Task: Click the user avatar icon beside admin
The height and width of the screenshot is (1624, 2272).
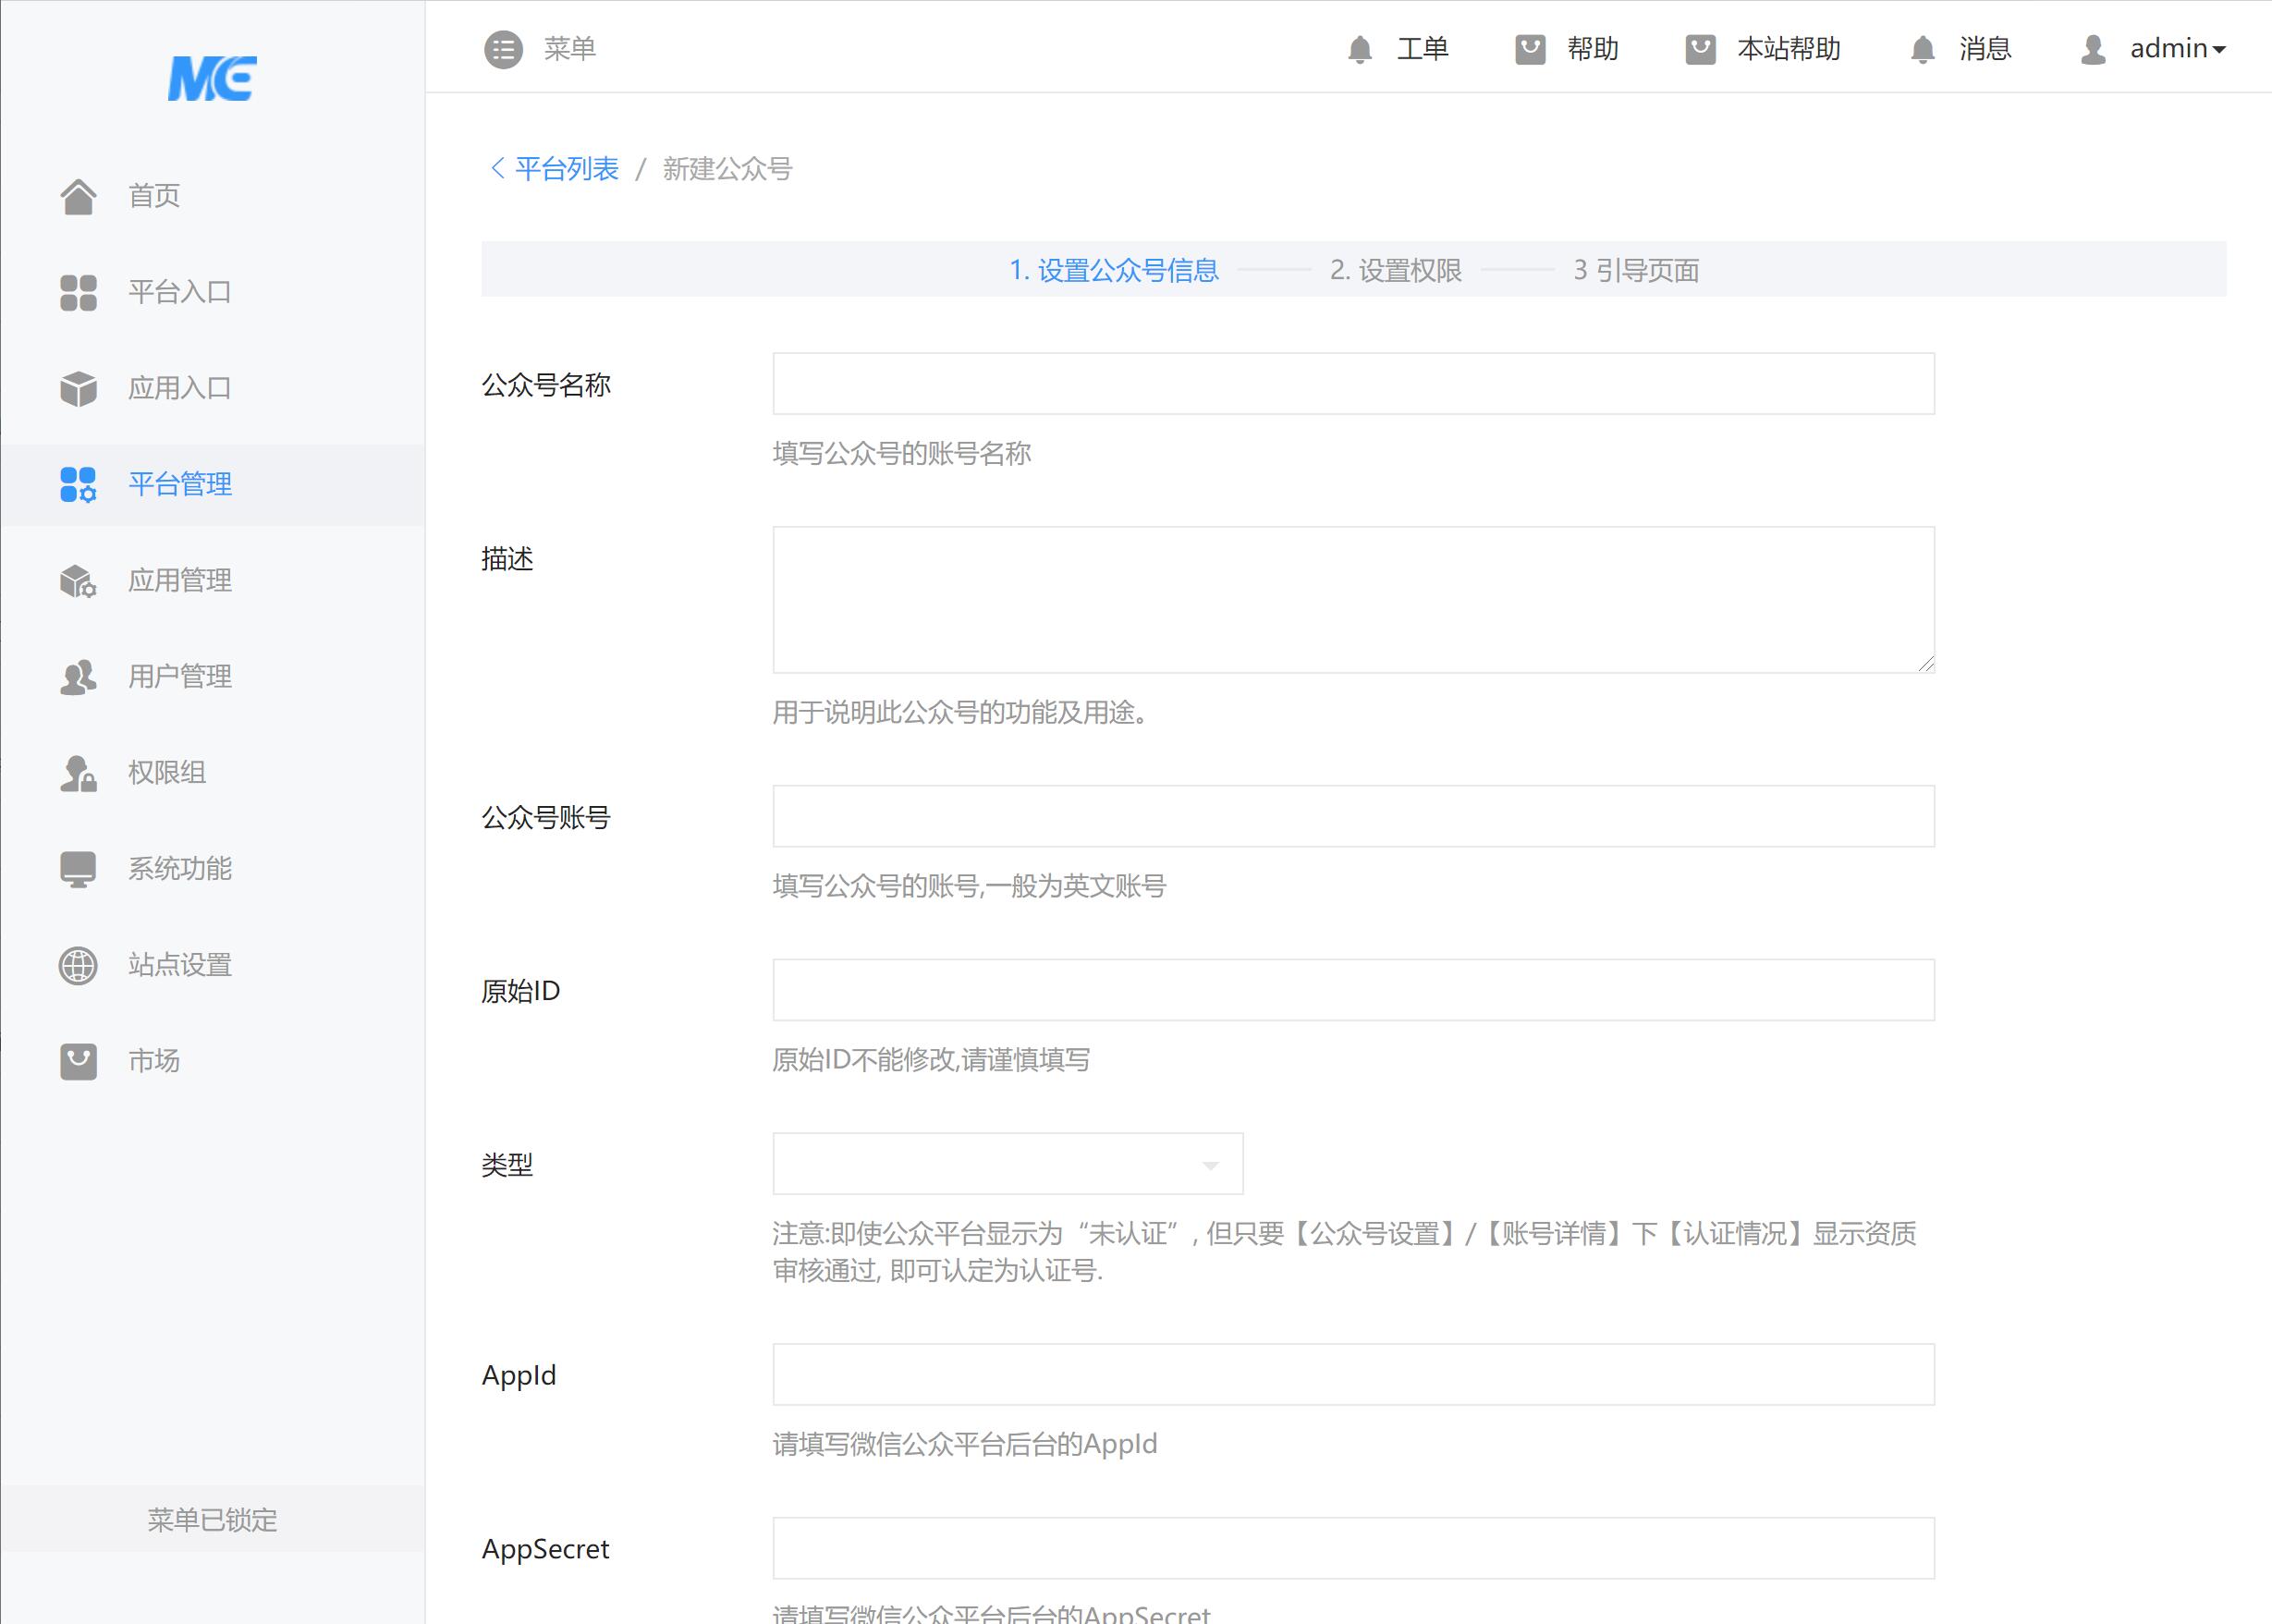Action: [x=2093, y=49]
